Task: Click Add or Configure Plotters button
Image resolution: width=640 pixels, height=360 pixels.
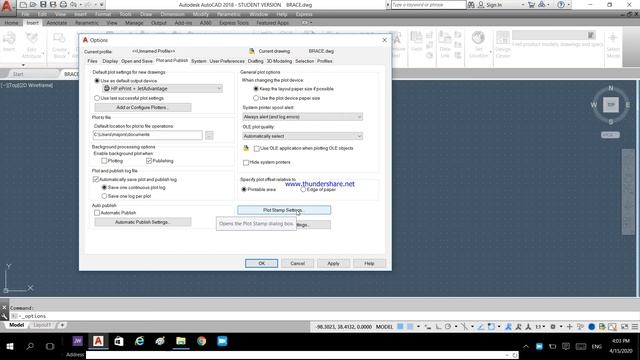Action: click(143, 107)
